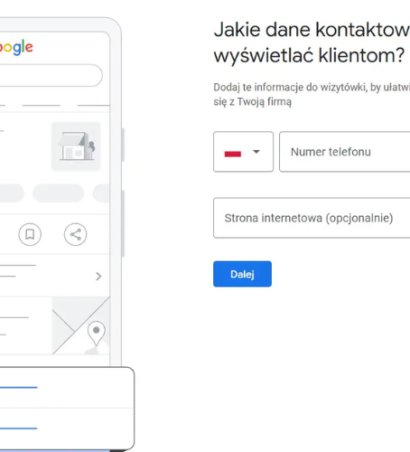
Task: Click the search bar in phone mockup
Action: (x=51, y=75)
